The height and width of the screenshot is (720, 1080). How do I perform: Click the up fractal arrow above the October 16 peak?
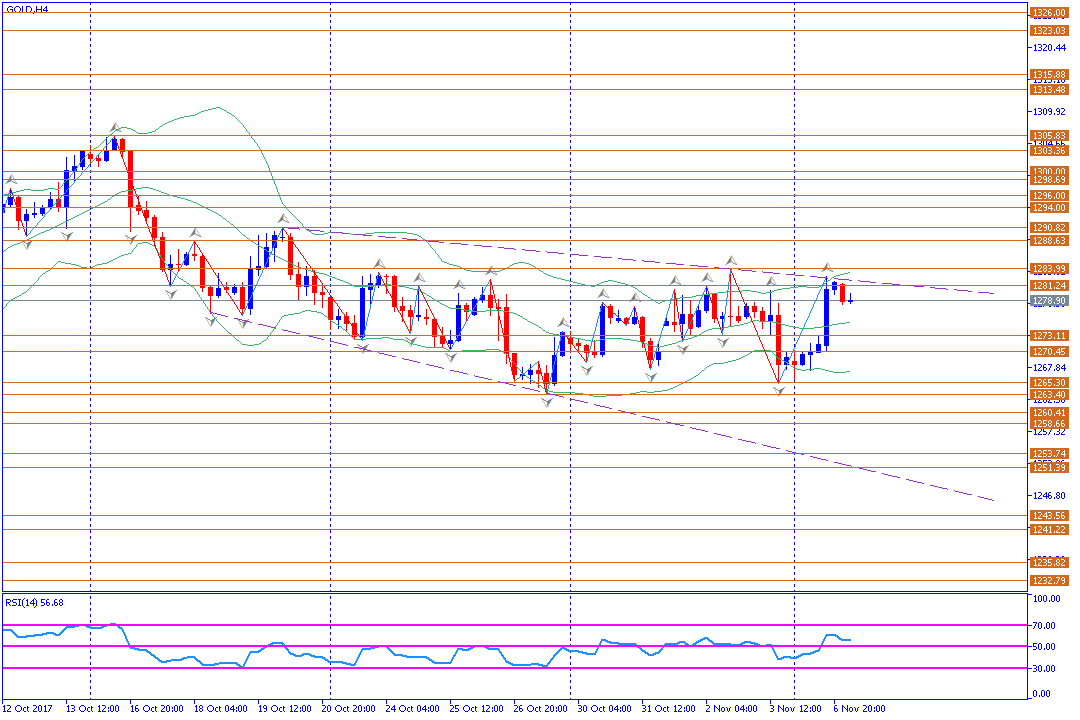(x=115, y=127)
